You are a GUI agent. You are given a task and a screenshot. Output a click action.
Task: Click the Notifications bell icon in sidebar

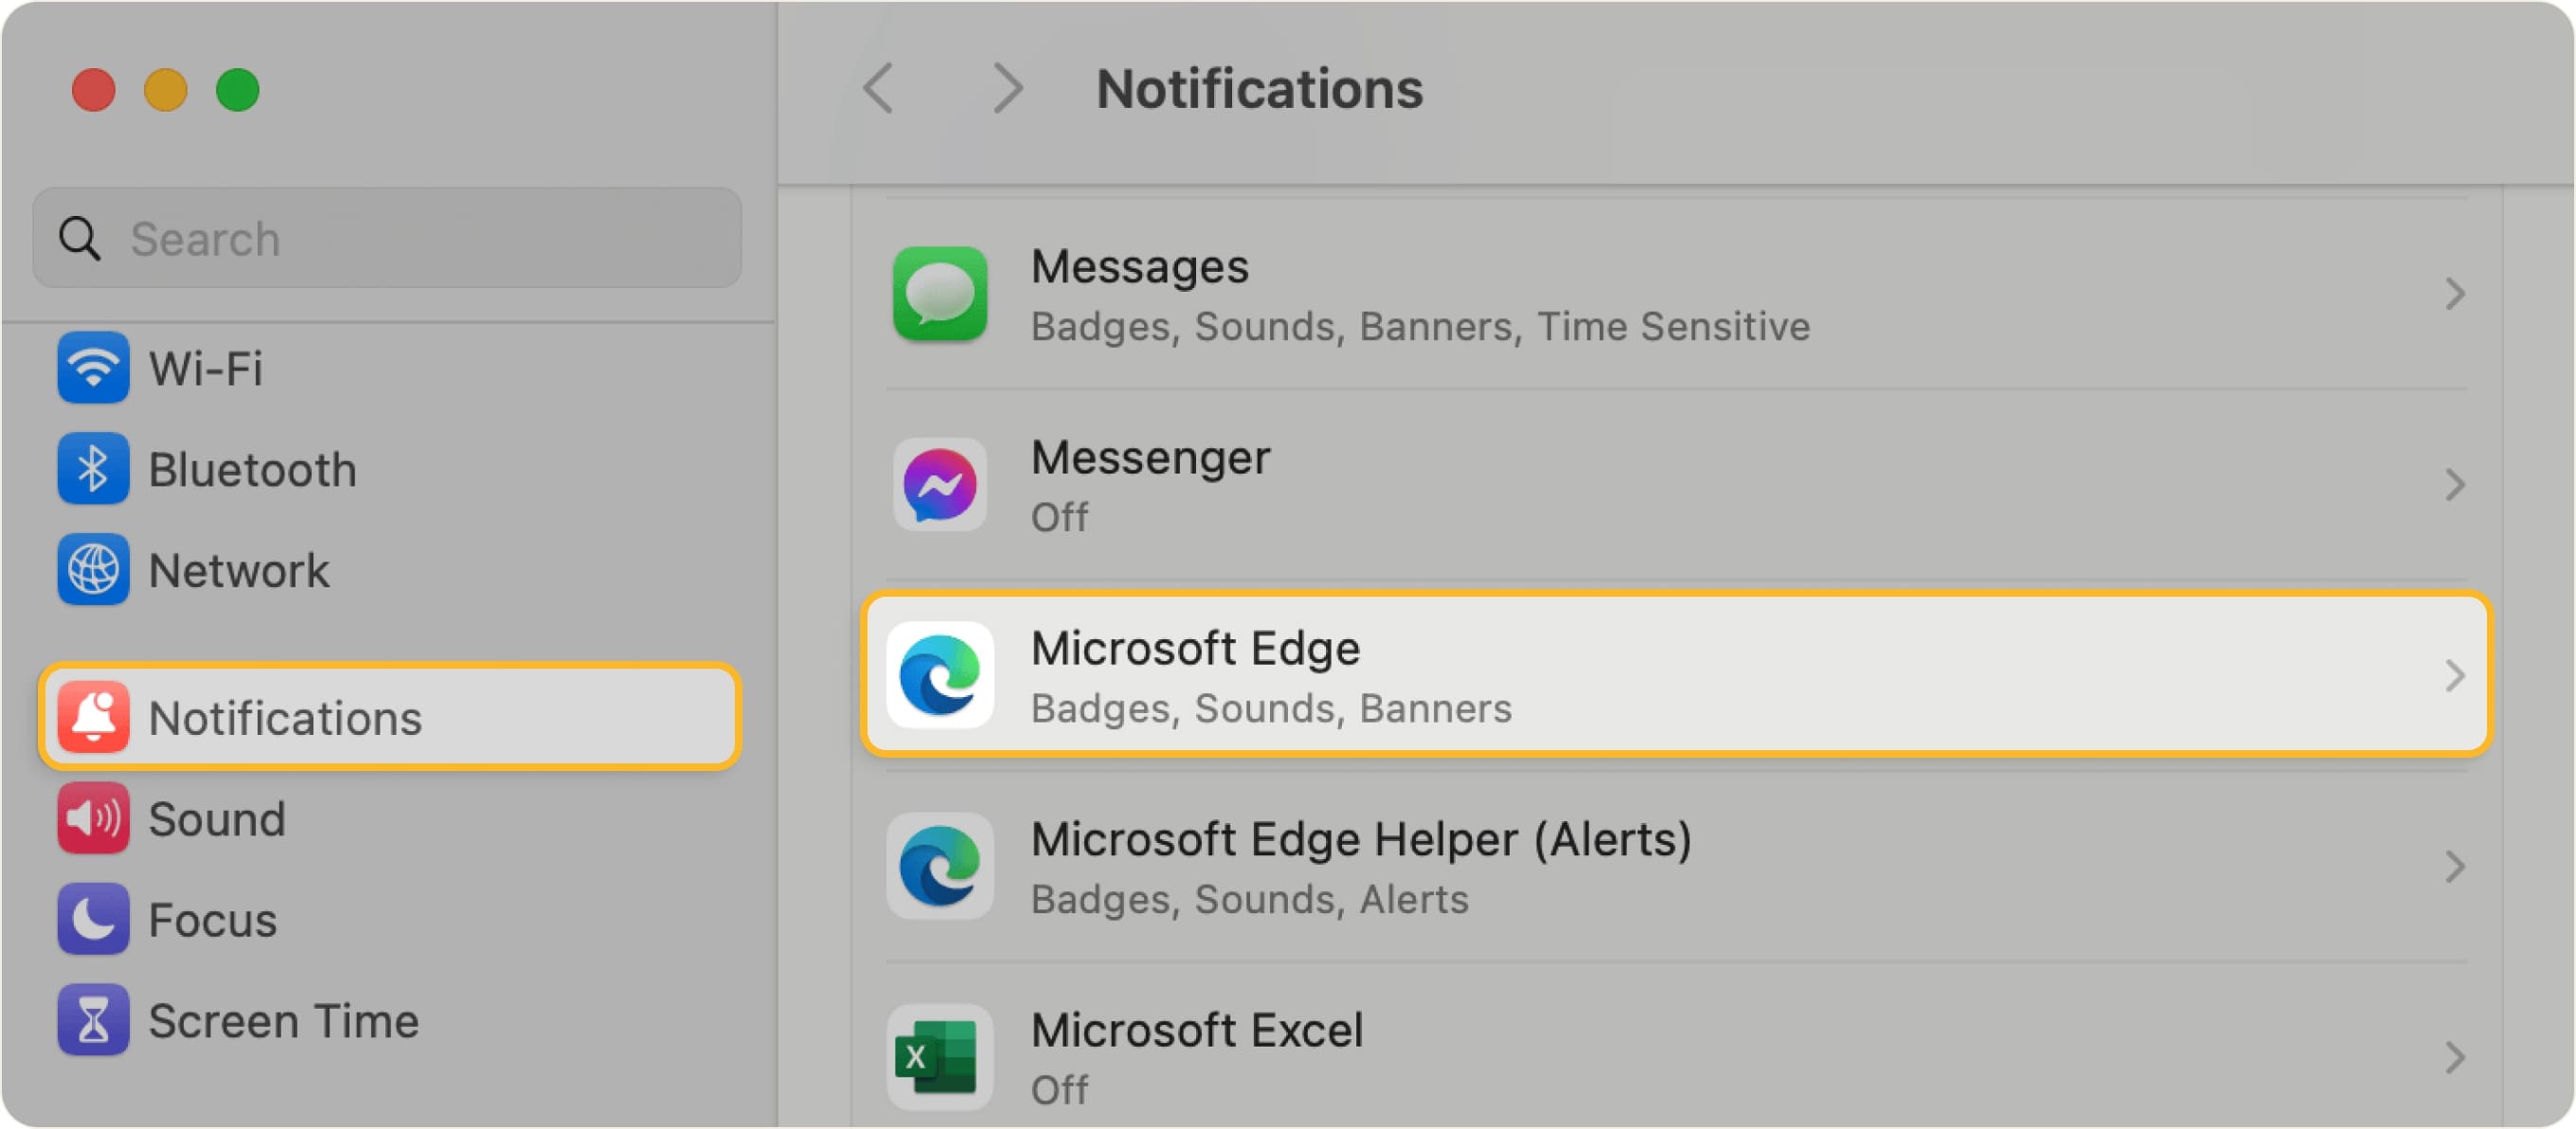93,717
